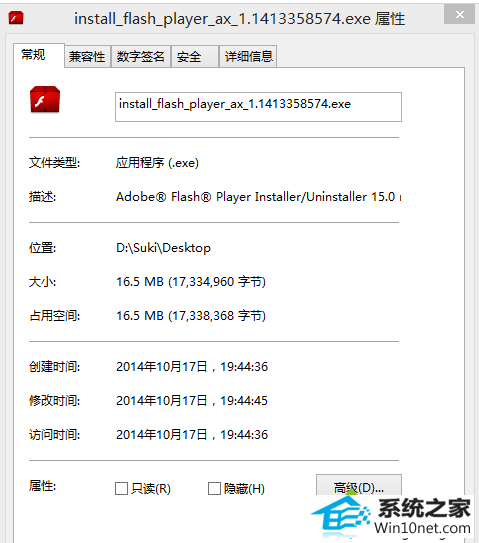Click the window title text install_flash_player_ax 属性

click(x=240, y=19)
